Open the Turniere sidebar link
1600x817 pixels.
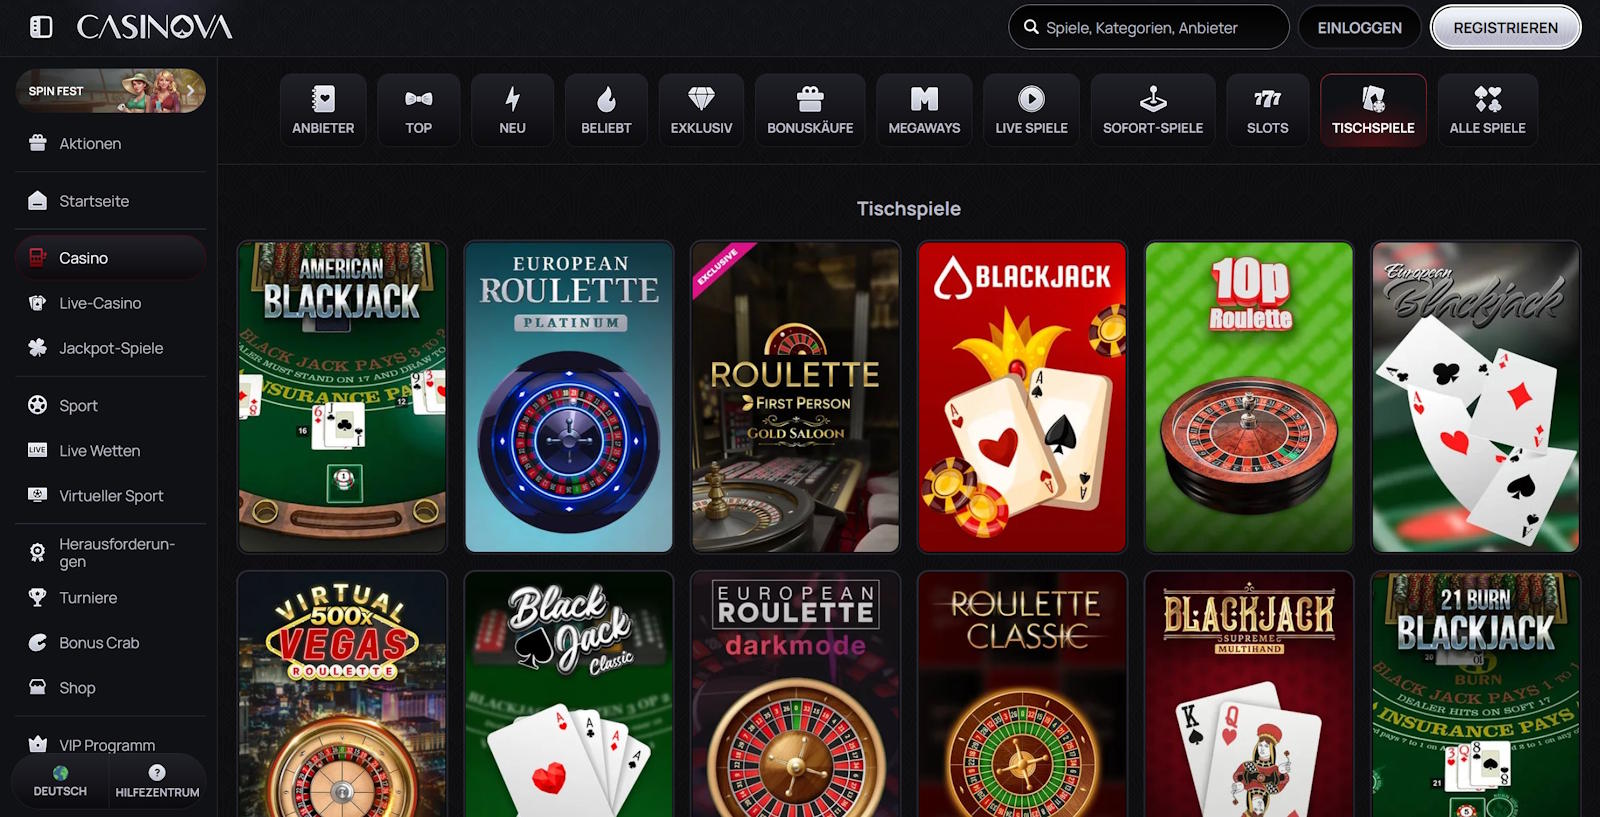pos(110,597)
